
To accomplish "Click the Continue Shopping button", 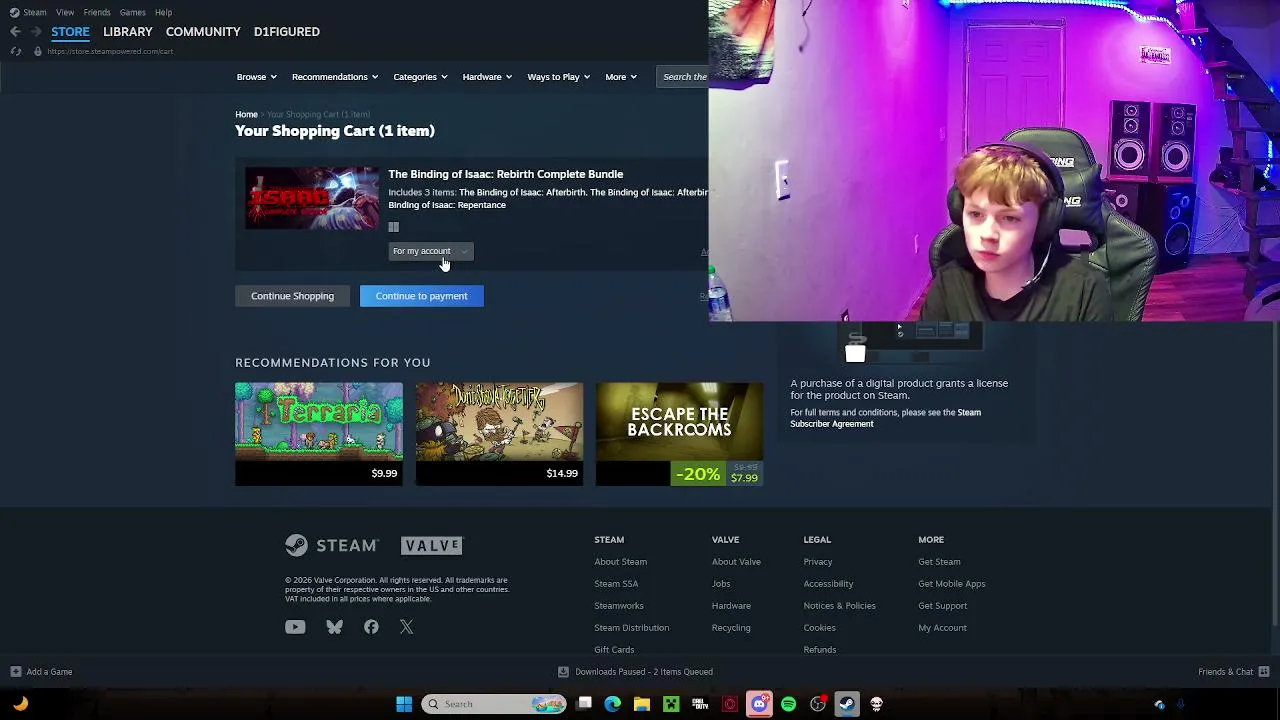I will pos(292,296).
